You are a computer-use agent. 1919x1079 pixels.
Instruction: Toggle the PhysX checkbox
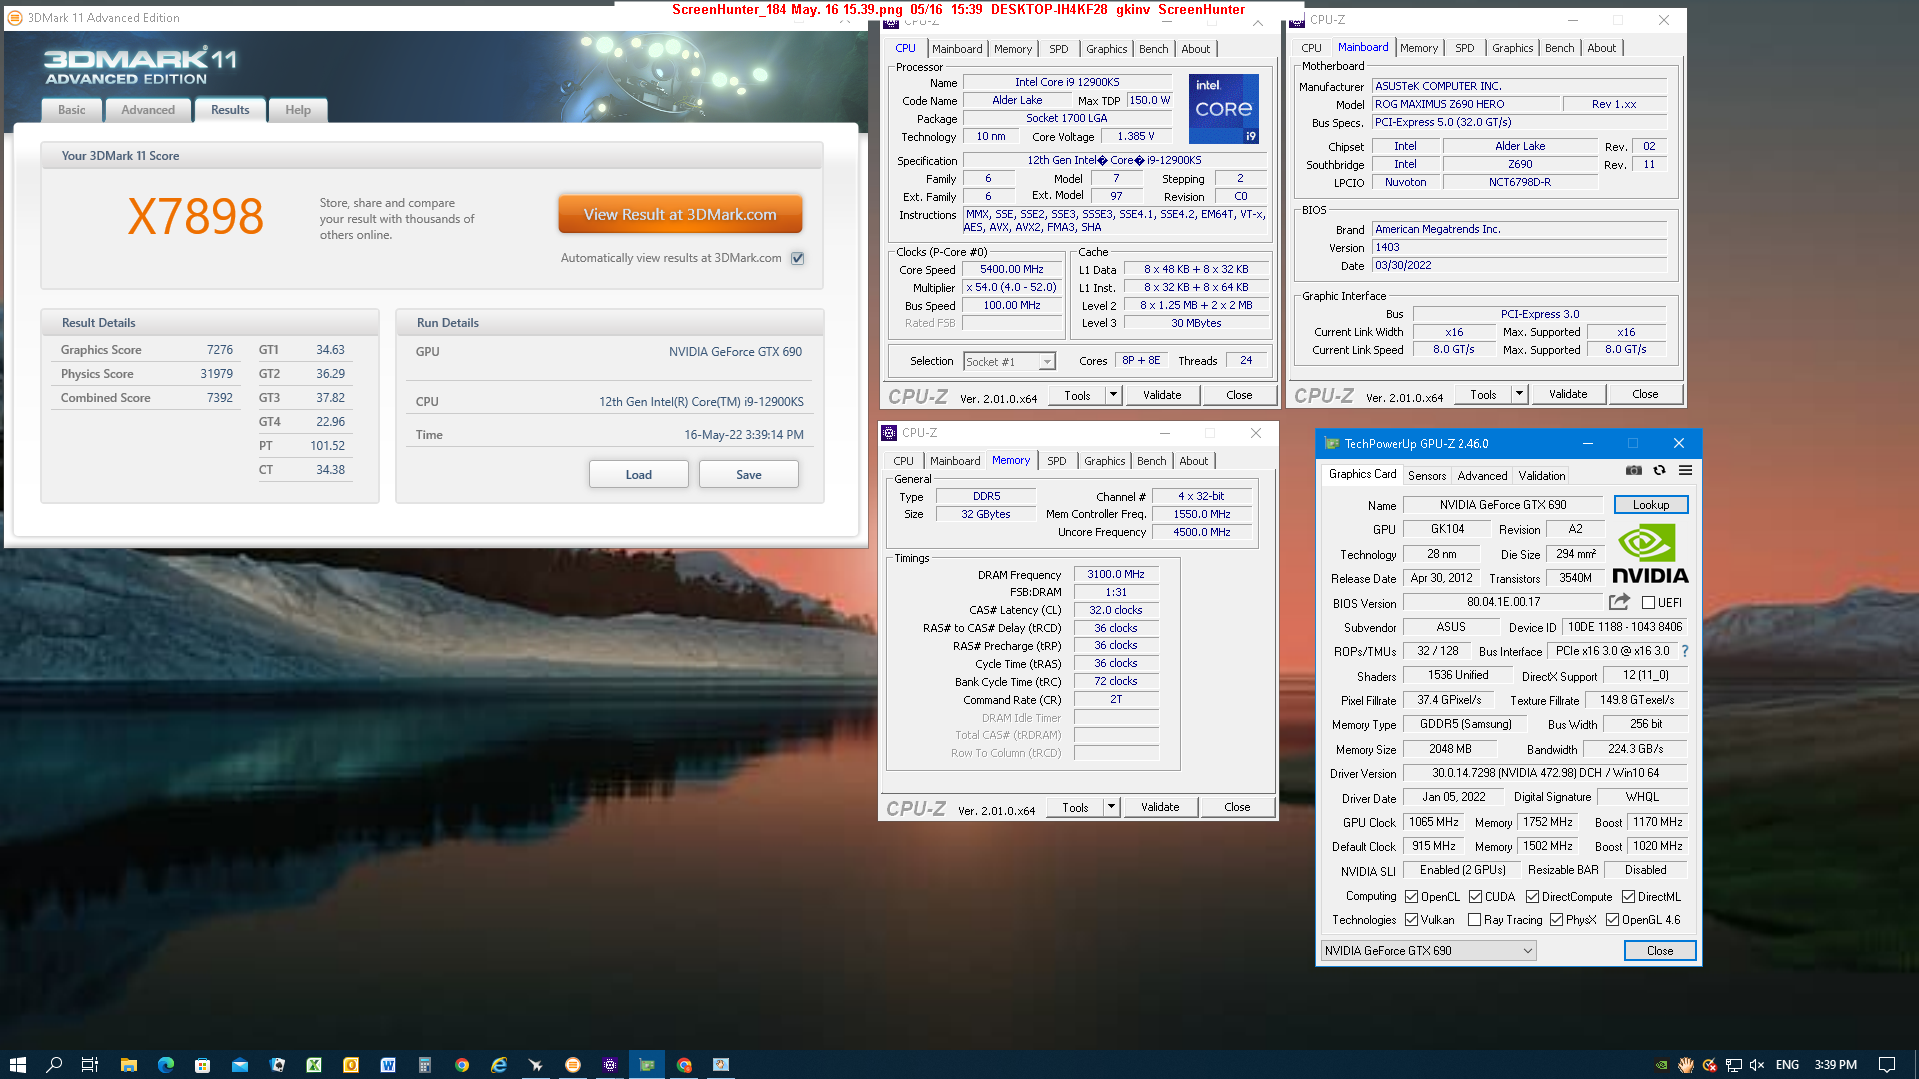(1556, 919)
